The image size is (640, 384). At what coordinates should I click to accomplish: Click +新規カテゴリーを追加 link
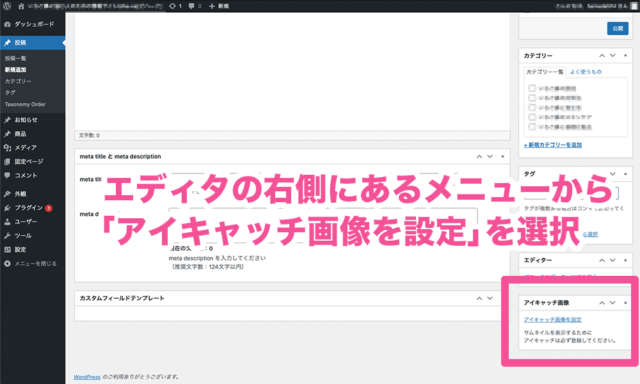pyautogui.click(x=553, y=145)
